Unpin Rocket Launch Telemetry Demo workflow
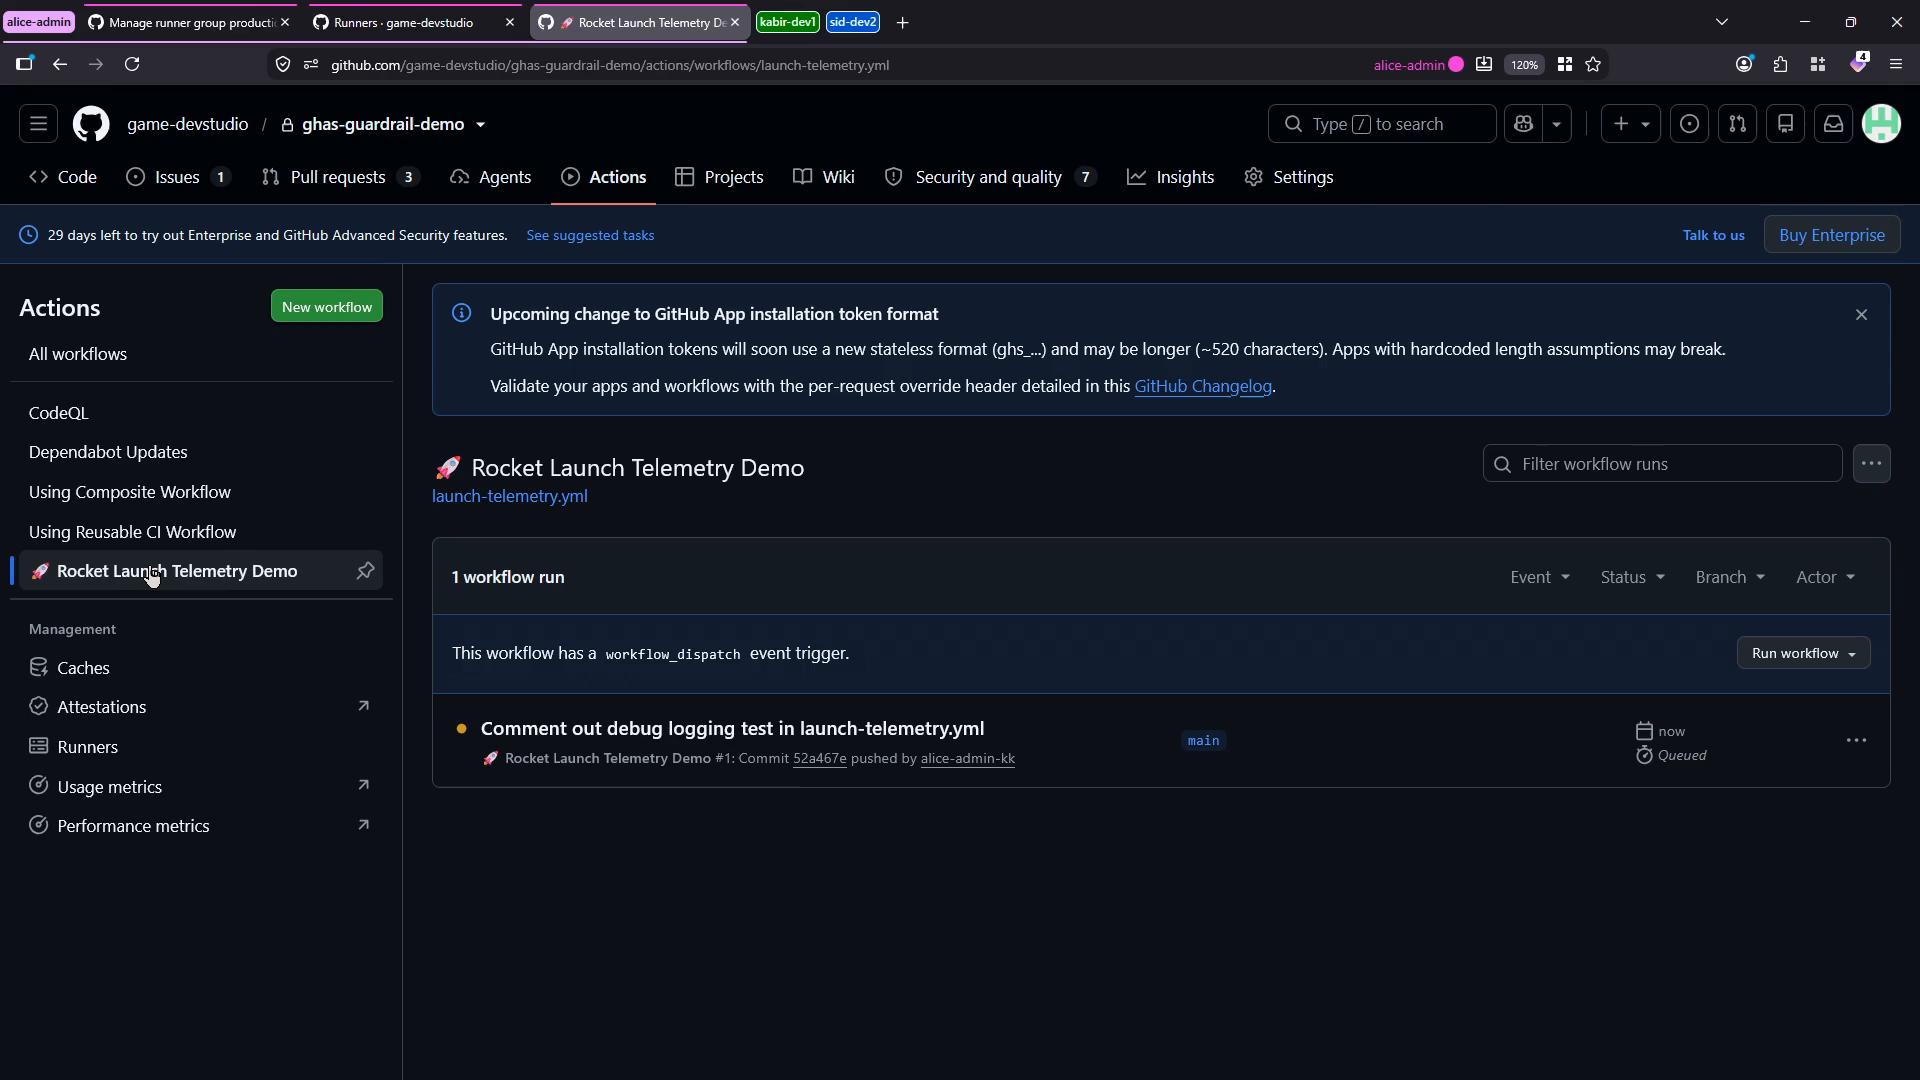1920x1080 pixels. (x=365, y=571)
